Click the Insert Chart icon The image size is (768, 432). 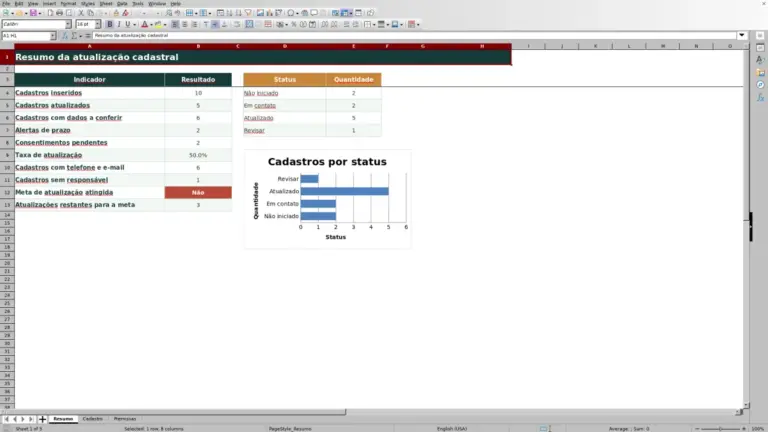pos(269,13)
